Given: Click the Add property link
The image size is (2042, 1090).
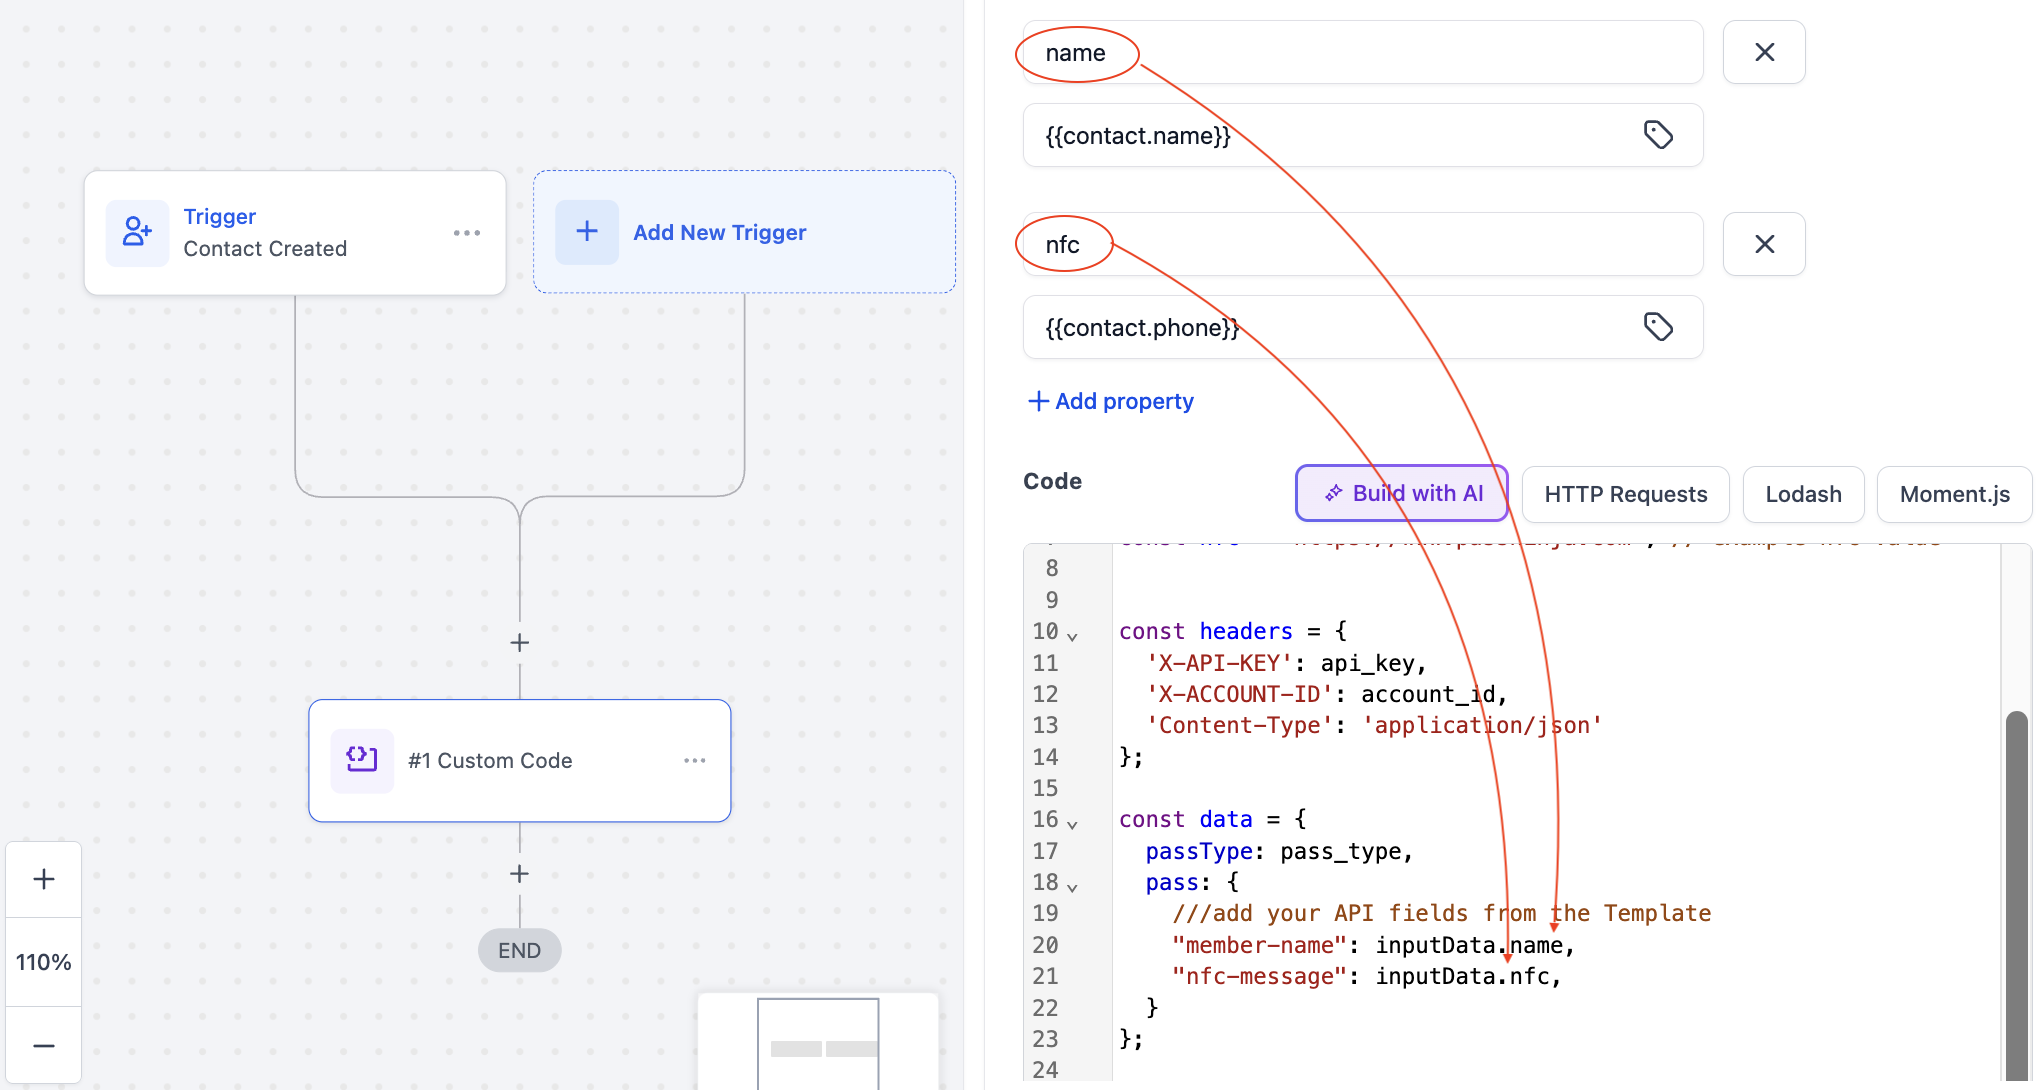Looking at the screenshot, I should click(x=1110, y=401).
